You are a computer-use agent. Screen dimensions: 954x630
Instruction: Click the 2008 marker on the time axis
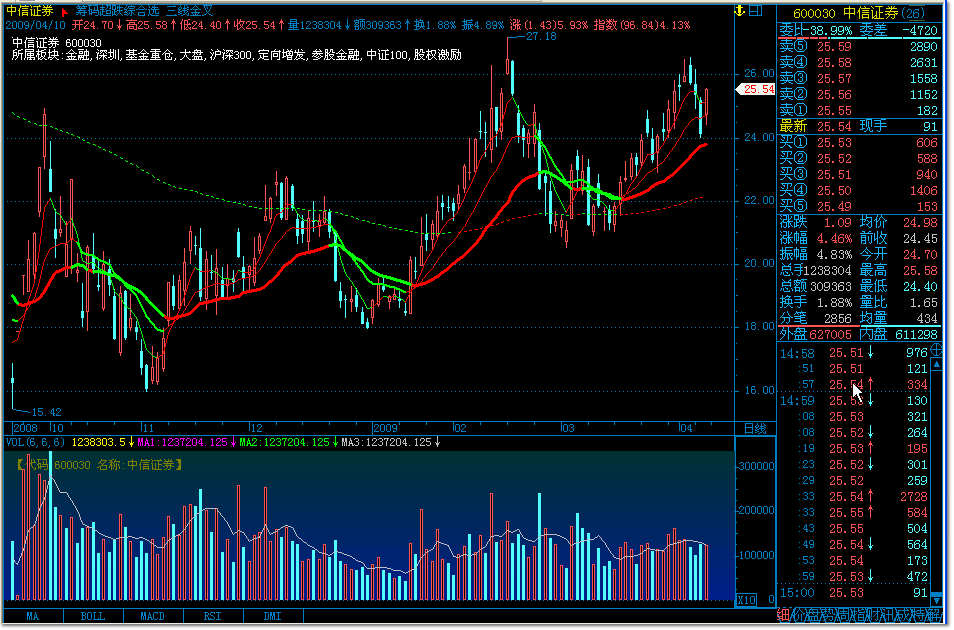click(25, 429)
